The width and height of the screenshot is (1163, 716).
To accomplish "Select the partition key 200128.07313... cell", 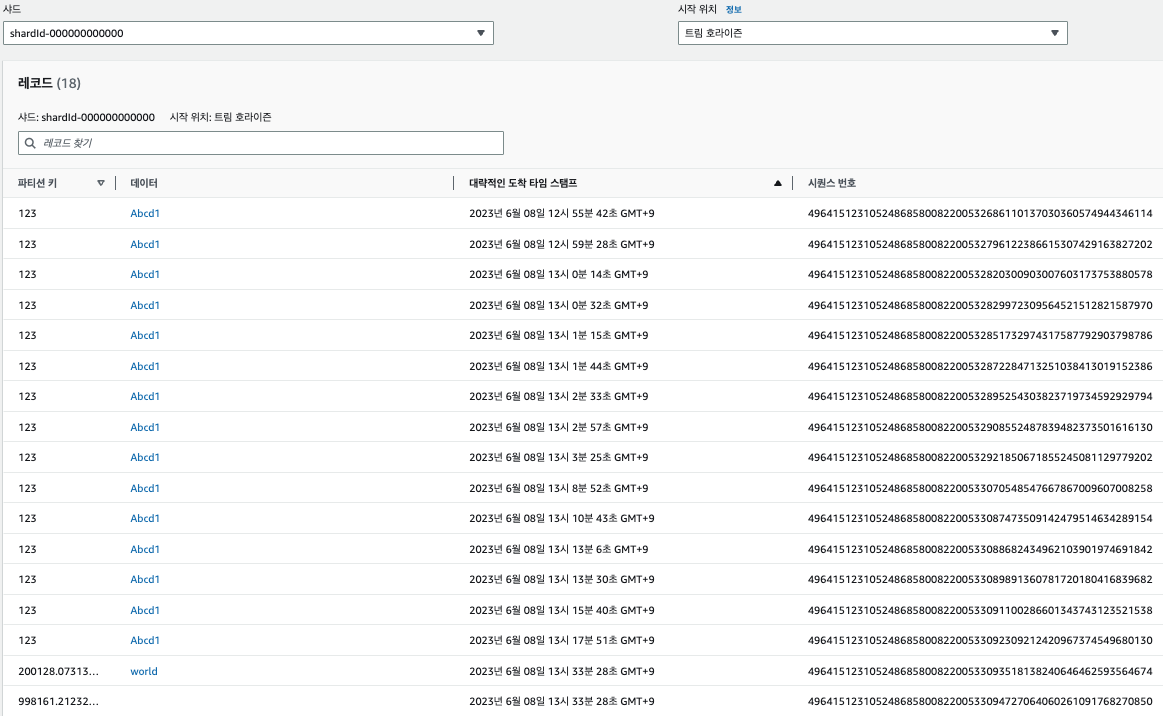I will pos(58,671).
